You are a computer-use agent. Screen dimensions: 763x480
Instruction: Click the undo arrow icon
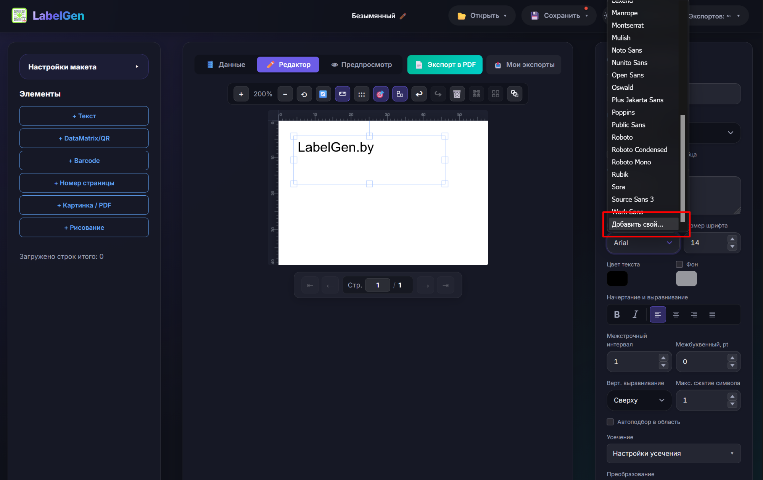419,94
